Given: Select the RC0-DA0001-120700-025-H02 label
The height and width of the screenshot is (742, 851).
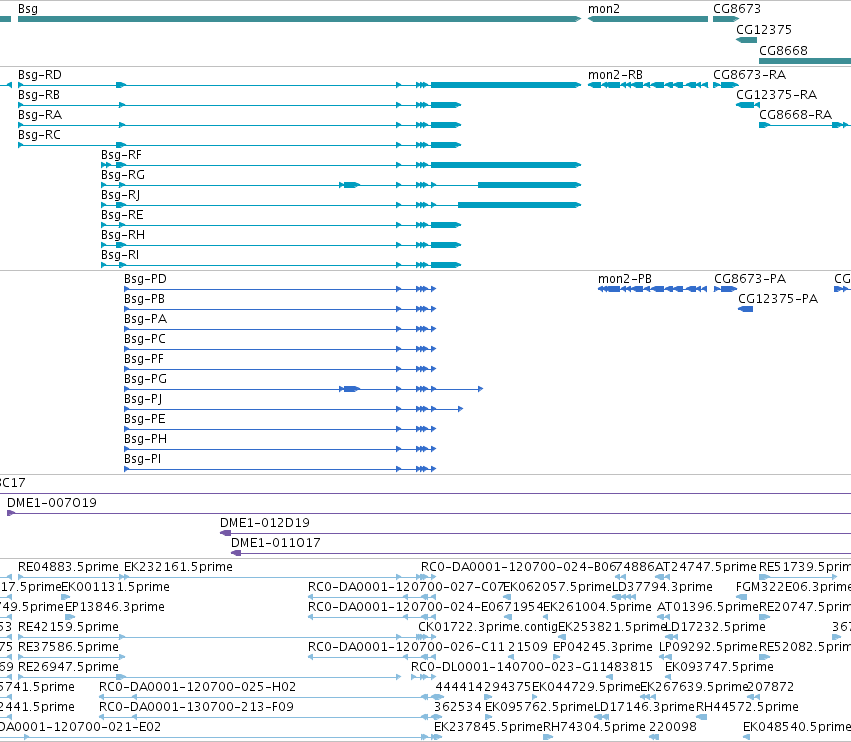Looking at the screenshot, I should tap(197, 687).
